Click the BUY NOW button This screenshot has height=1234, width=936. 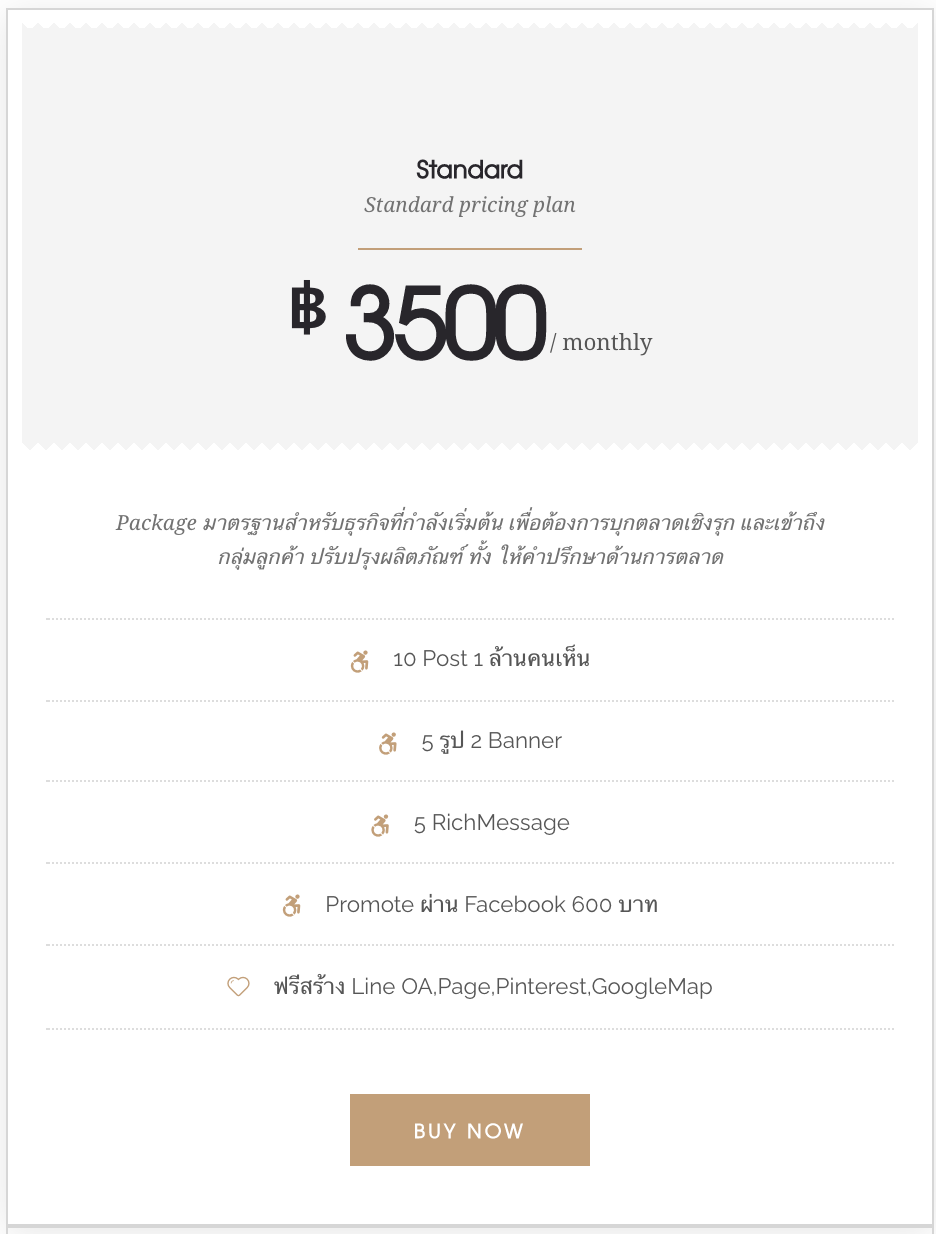pyautogui.click(x=470, y=1130)
